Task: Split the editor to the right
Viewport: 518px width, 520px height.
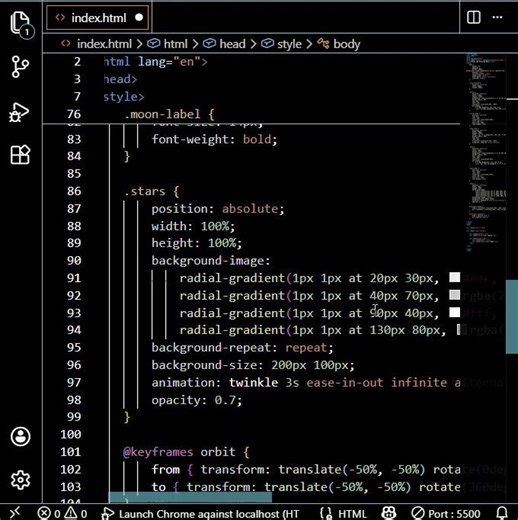Action: pyautogui.click(x=474, y=17)
